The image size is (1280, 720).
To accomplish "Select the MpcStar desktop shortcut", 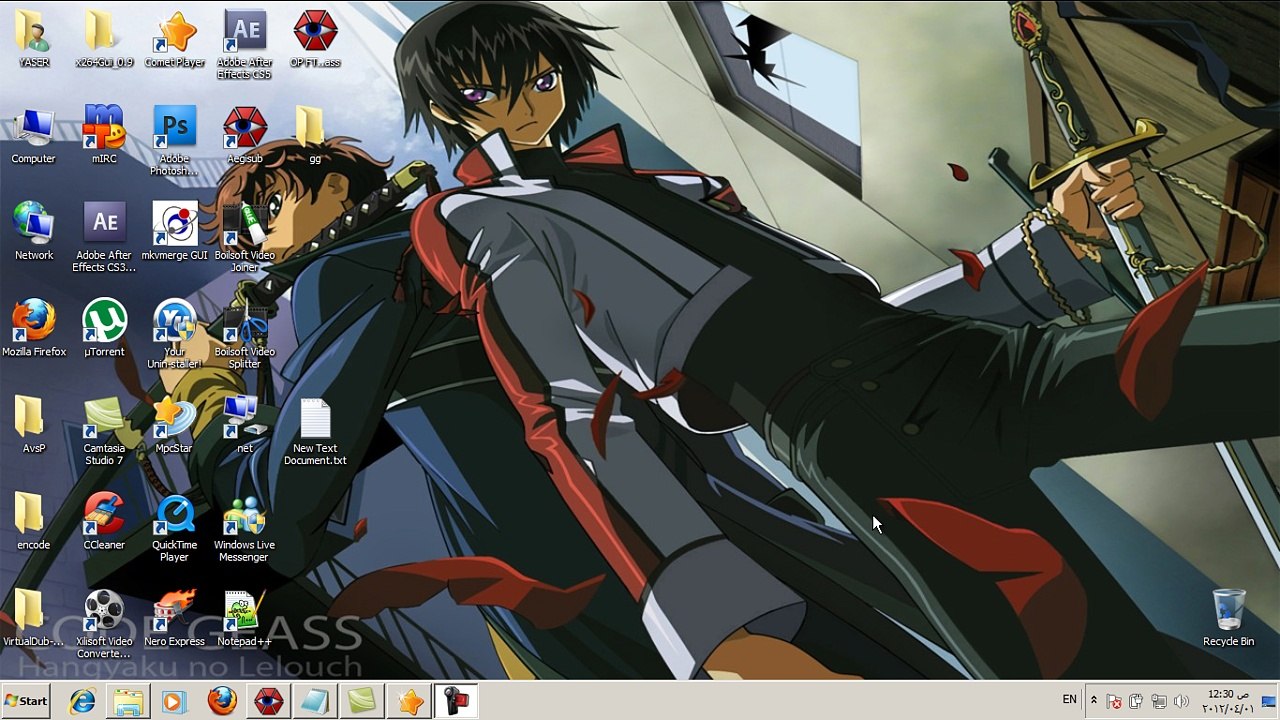I will (x=174, y=424).
